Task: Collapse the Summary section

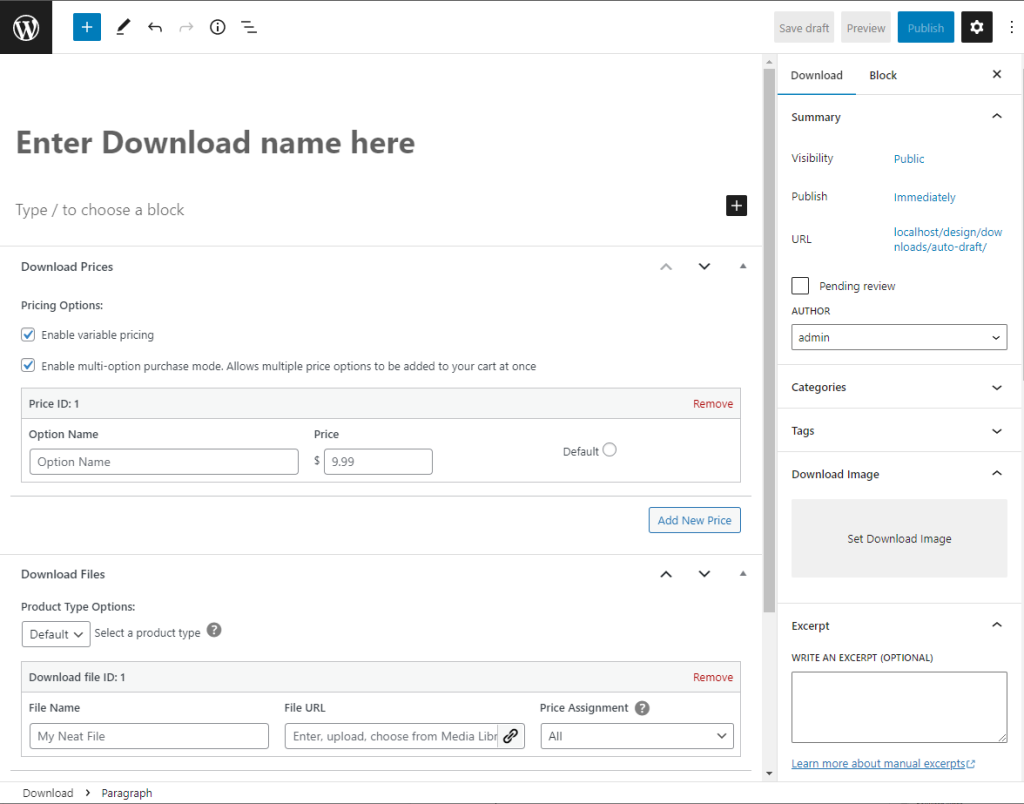Action: coord(997,117)
